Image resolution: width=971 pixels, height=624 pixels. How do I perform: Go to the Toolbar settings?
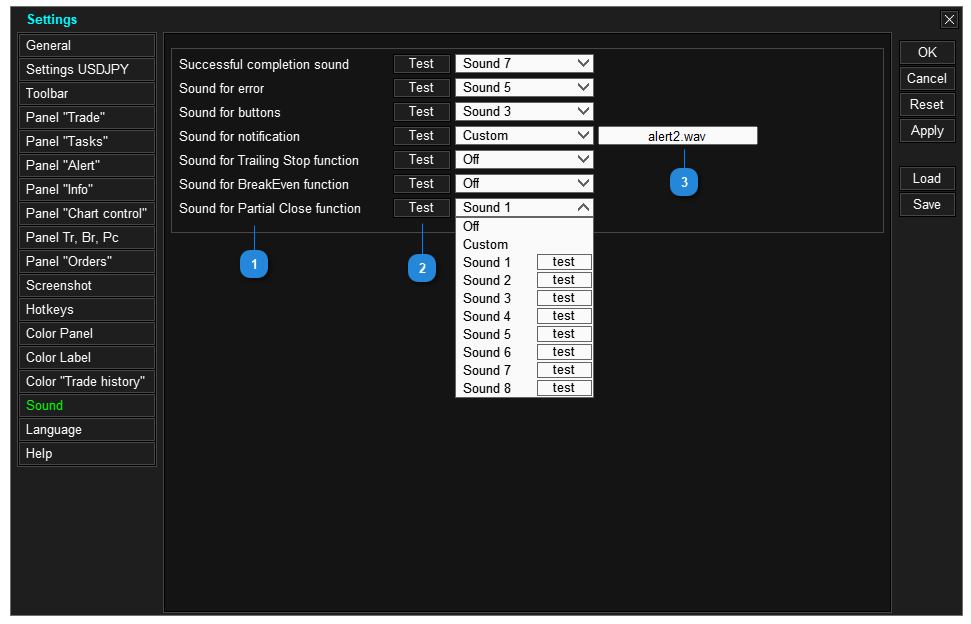(87, 93)
